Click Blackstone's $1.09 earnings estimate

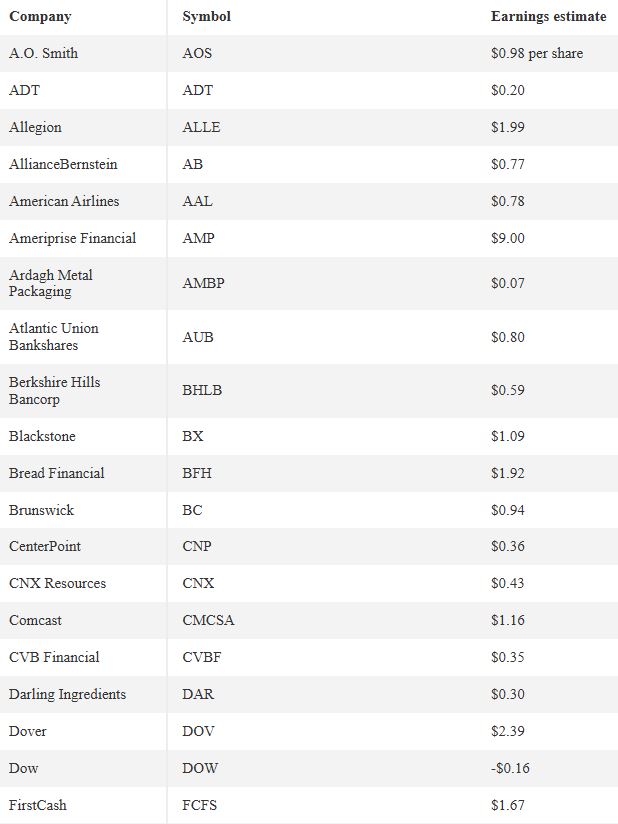508,436
